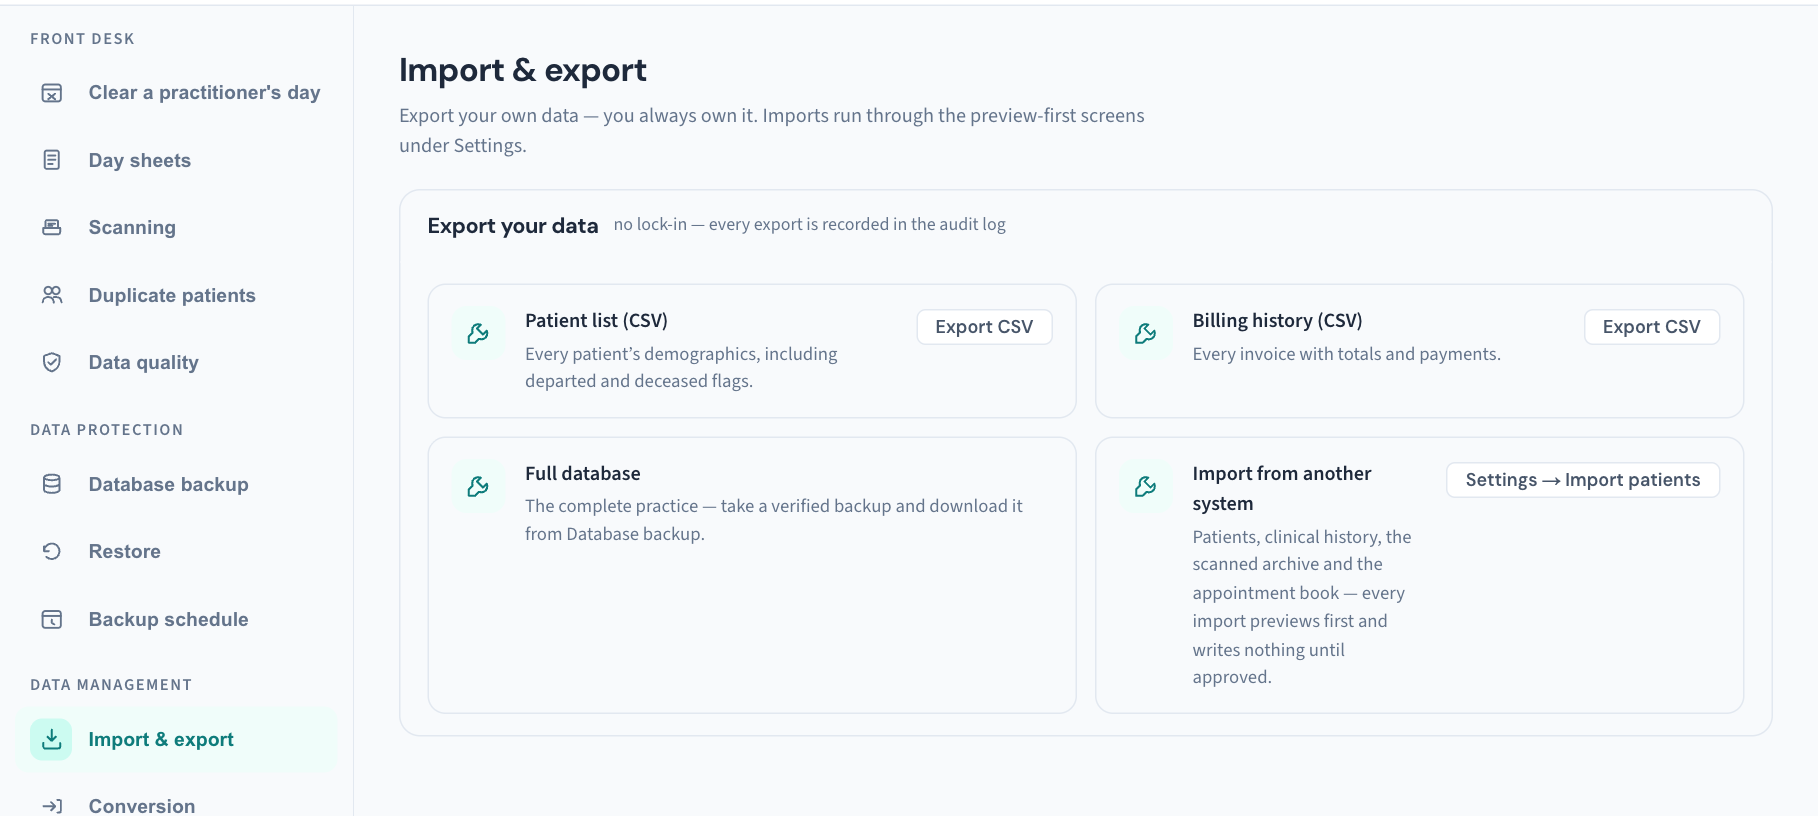Click the "Billing history (CSV)" title
Image resolution: width=1818 pixels, height=816 pixels.
click(x=1277, y=321)
